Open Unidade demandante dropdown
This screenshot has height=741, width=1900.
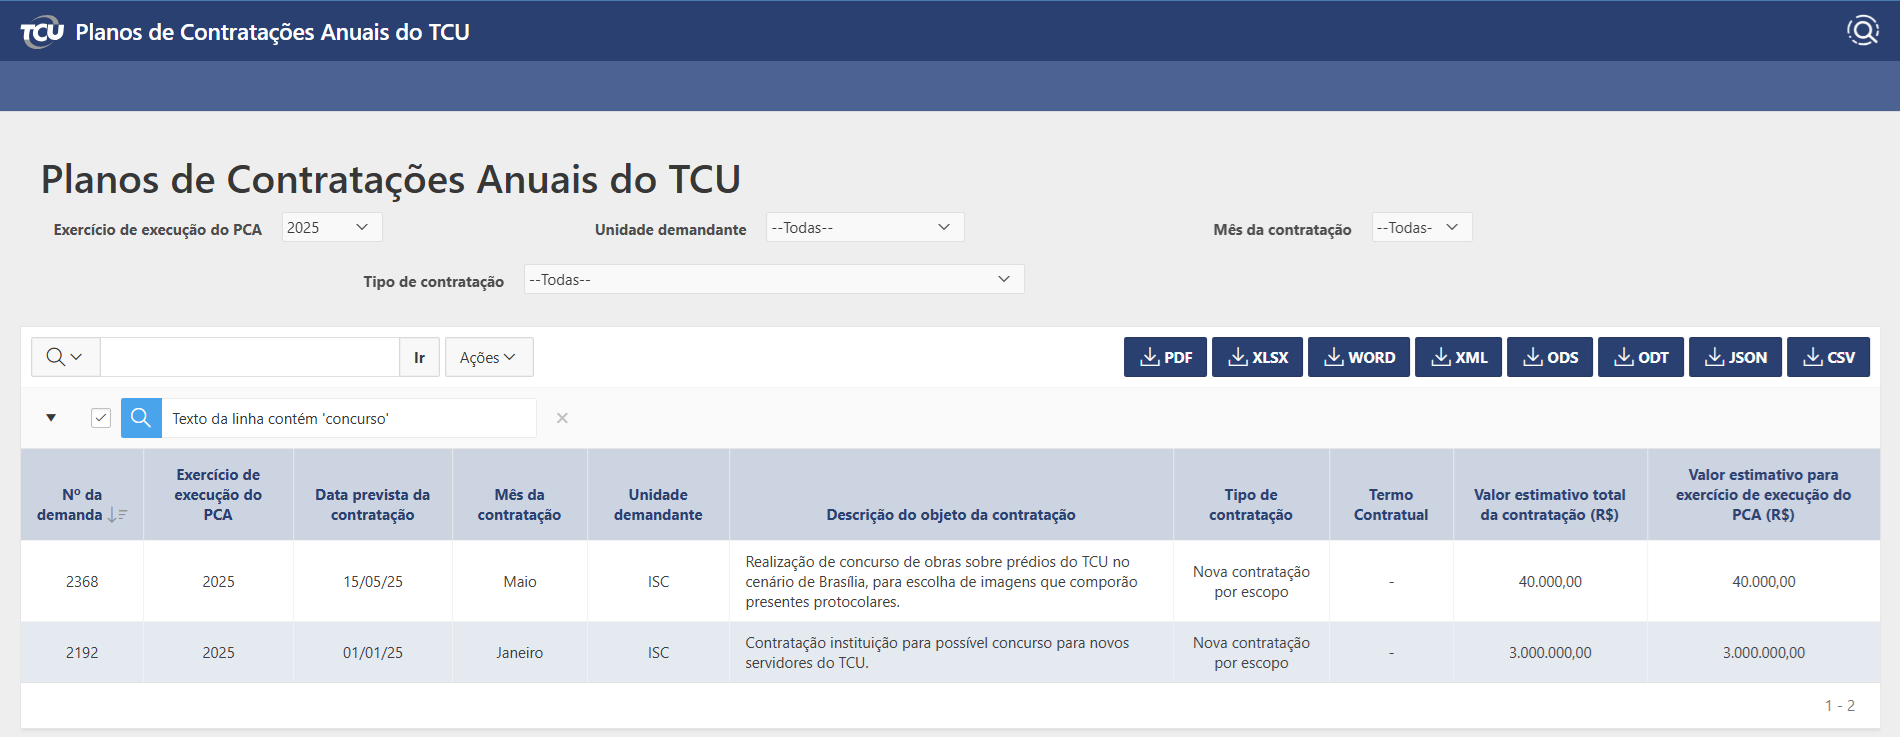(865, 227)
